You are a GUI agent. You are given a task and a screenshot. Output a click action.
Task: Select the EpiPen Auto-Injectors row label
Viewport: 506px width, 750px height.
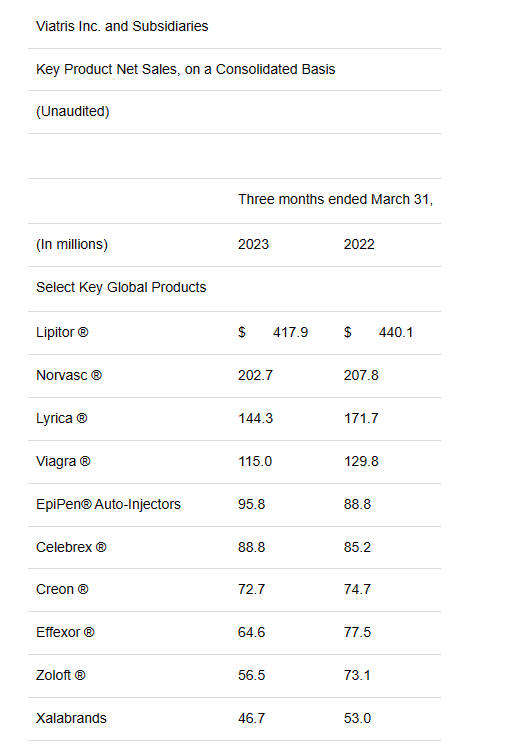tap(109, 505)
